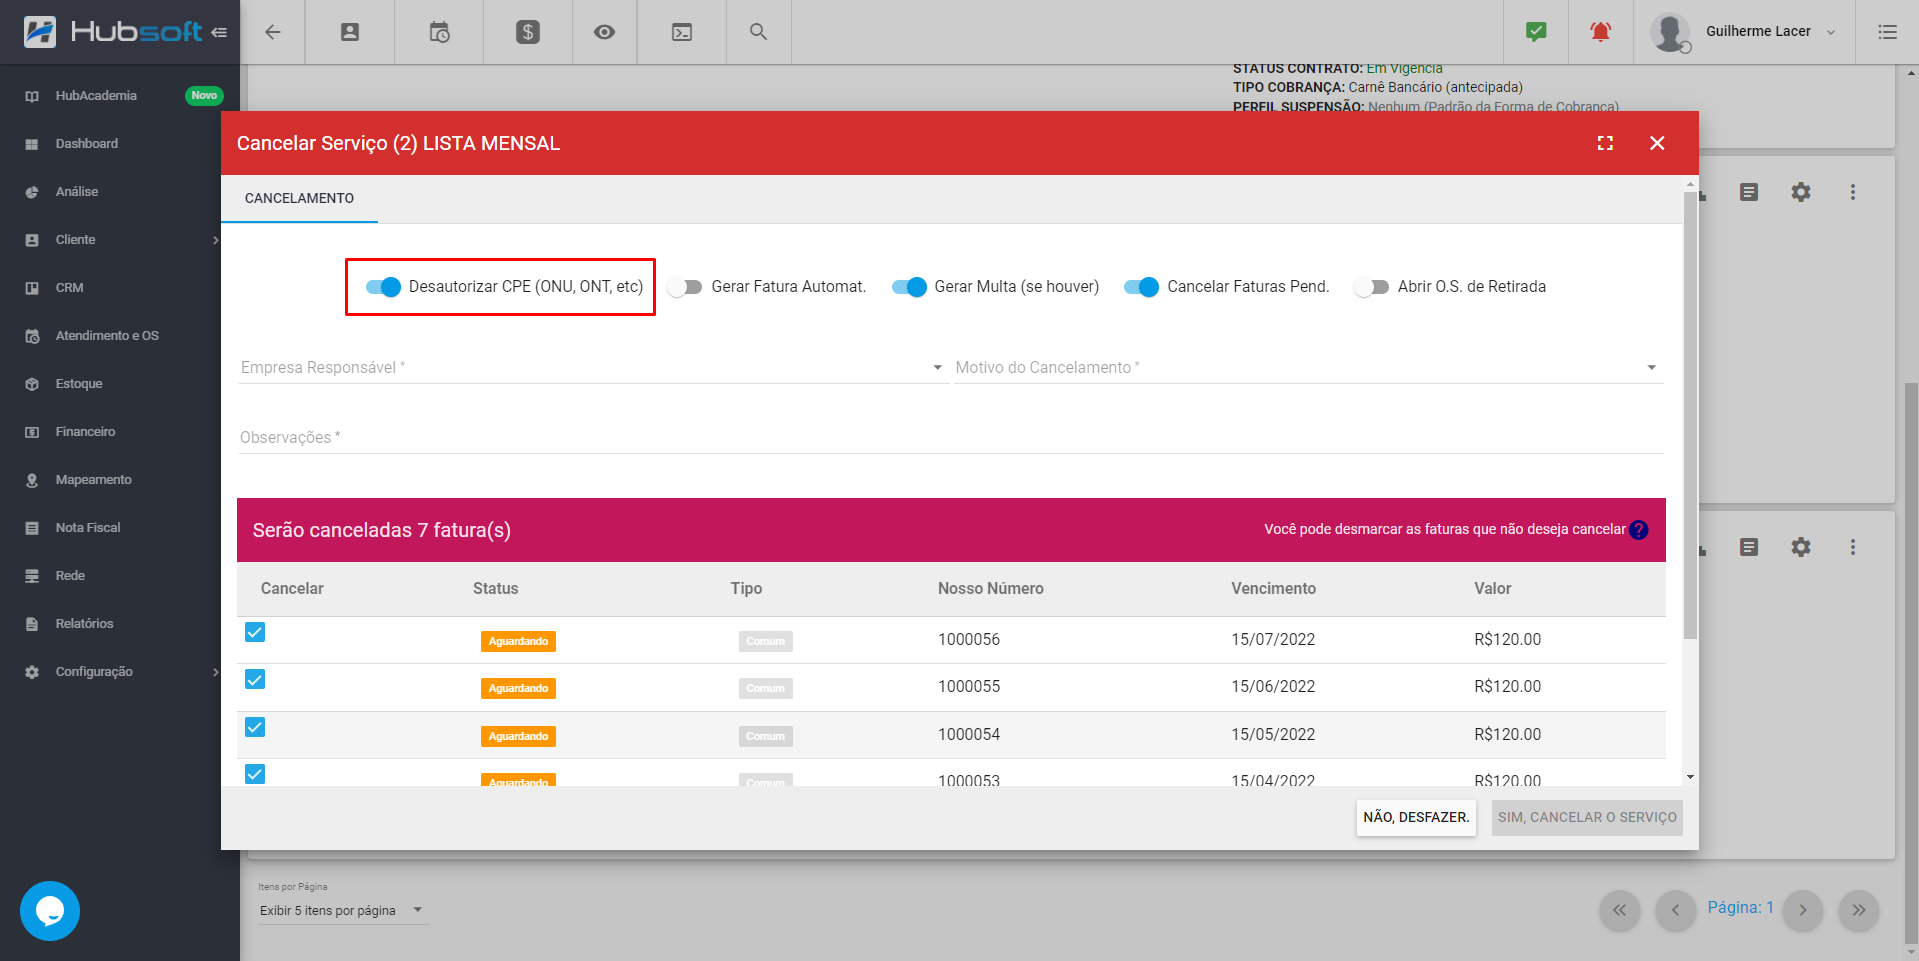Open Estoque in sidebar
1919x961 pixels.
point(120,384)
